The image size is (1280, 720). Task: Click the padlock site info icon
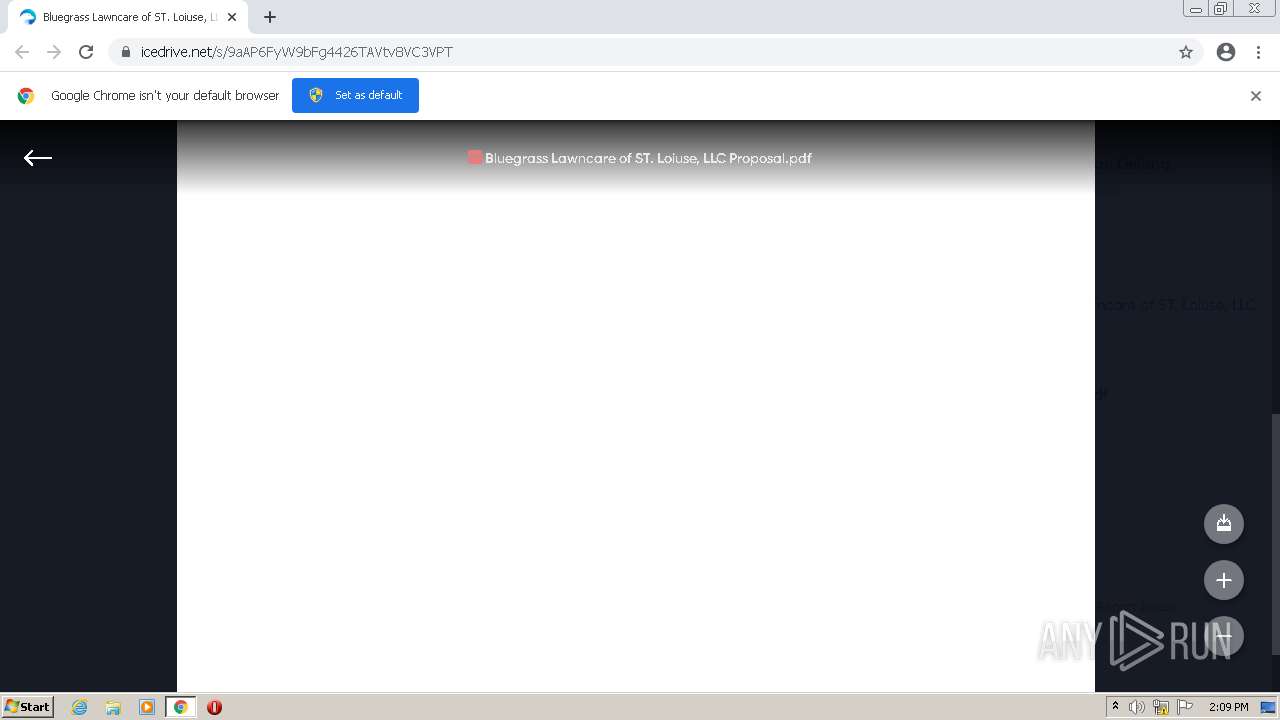pos(125,52)
